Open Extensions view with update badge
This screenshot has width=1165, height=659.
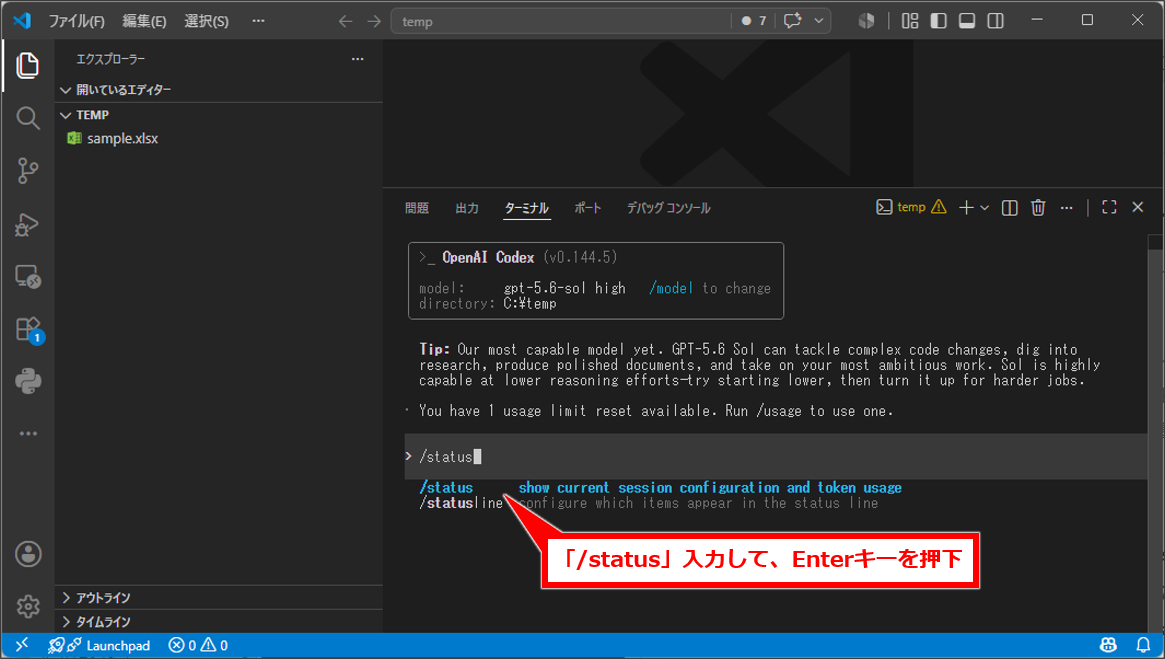tap(29, 330)
